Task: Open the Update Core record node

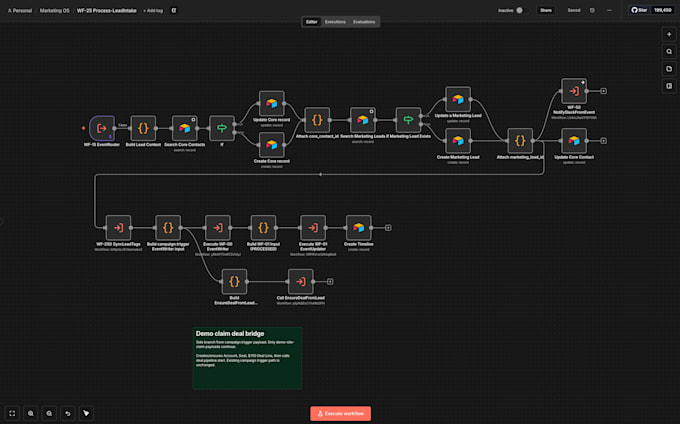Action: (x=271, y=104)
